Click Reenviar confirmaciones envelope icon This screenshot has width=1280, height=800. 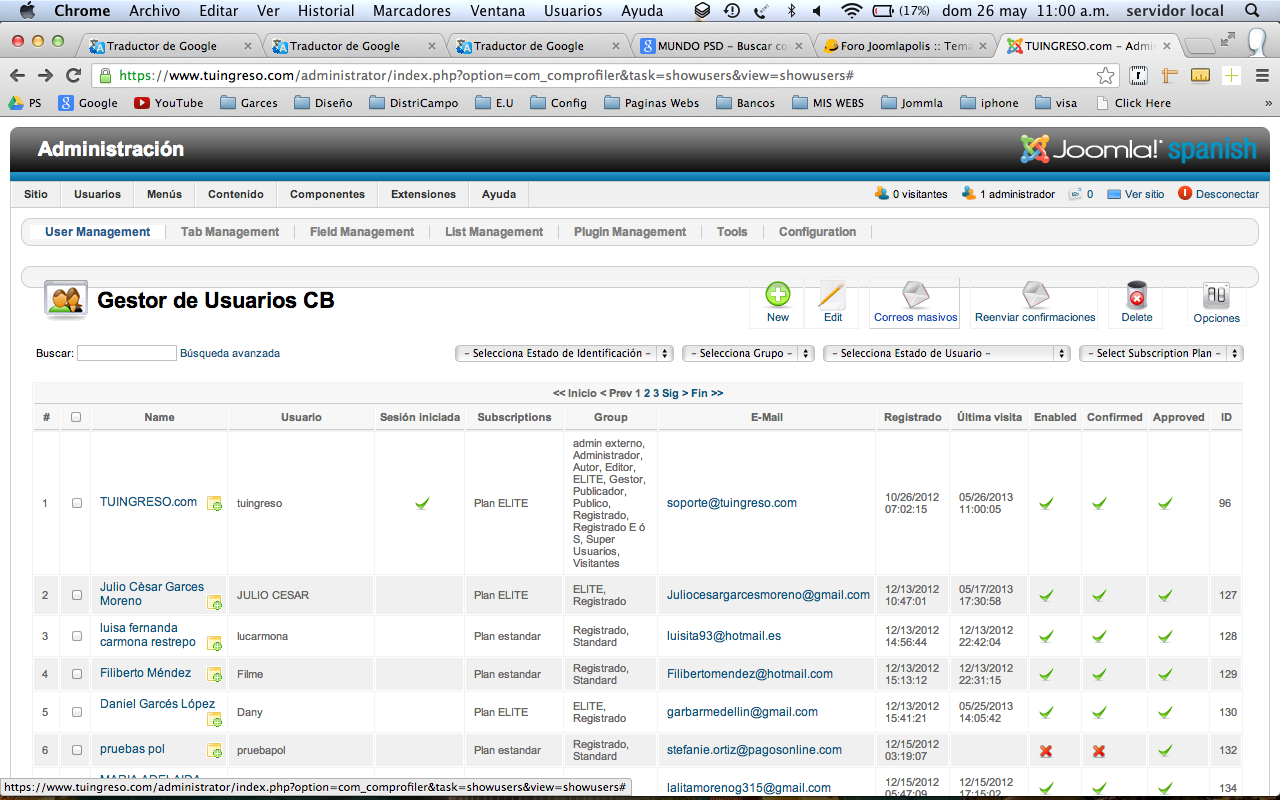[1035, 294]
